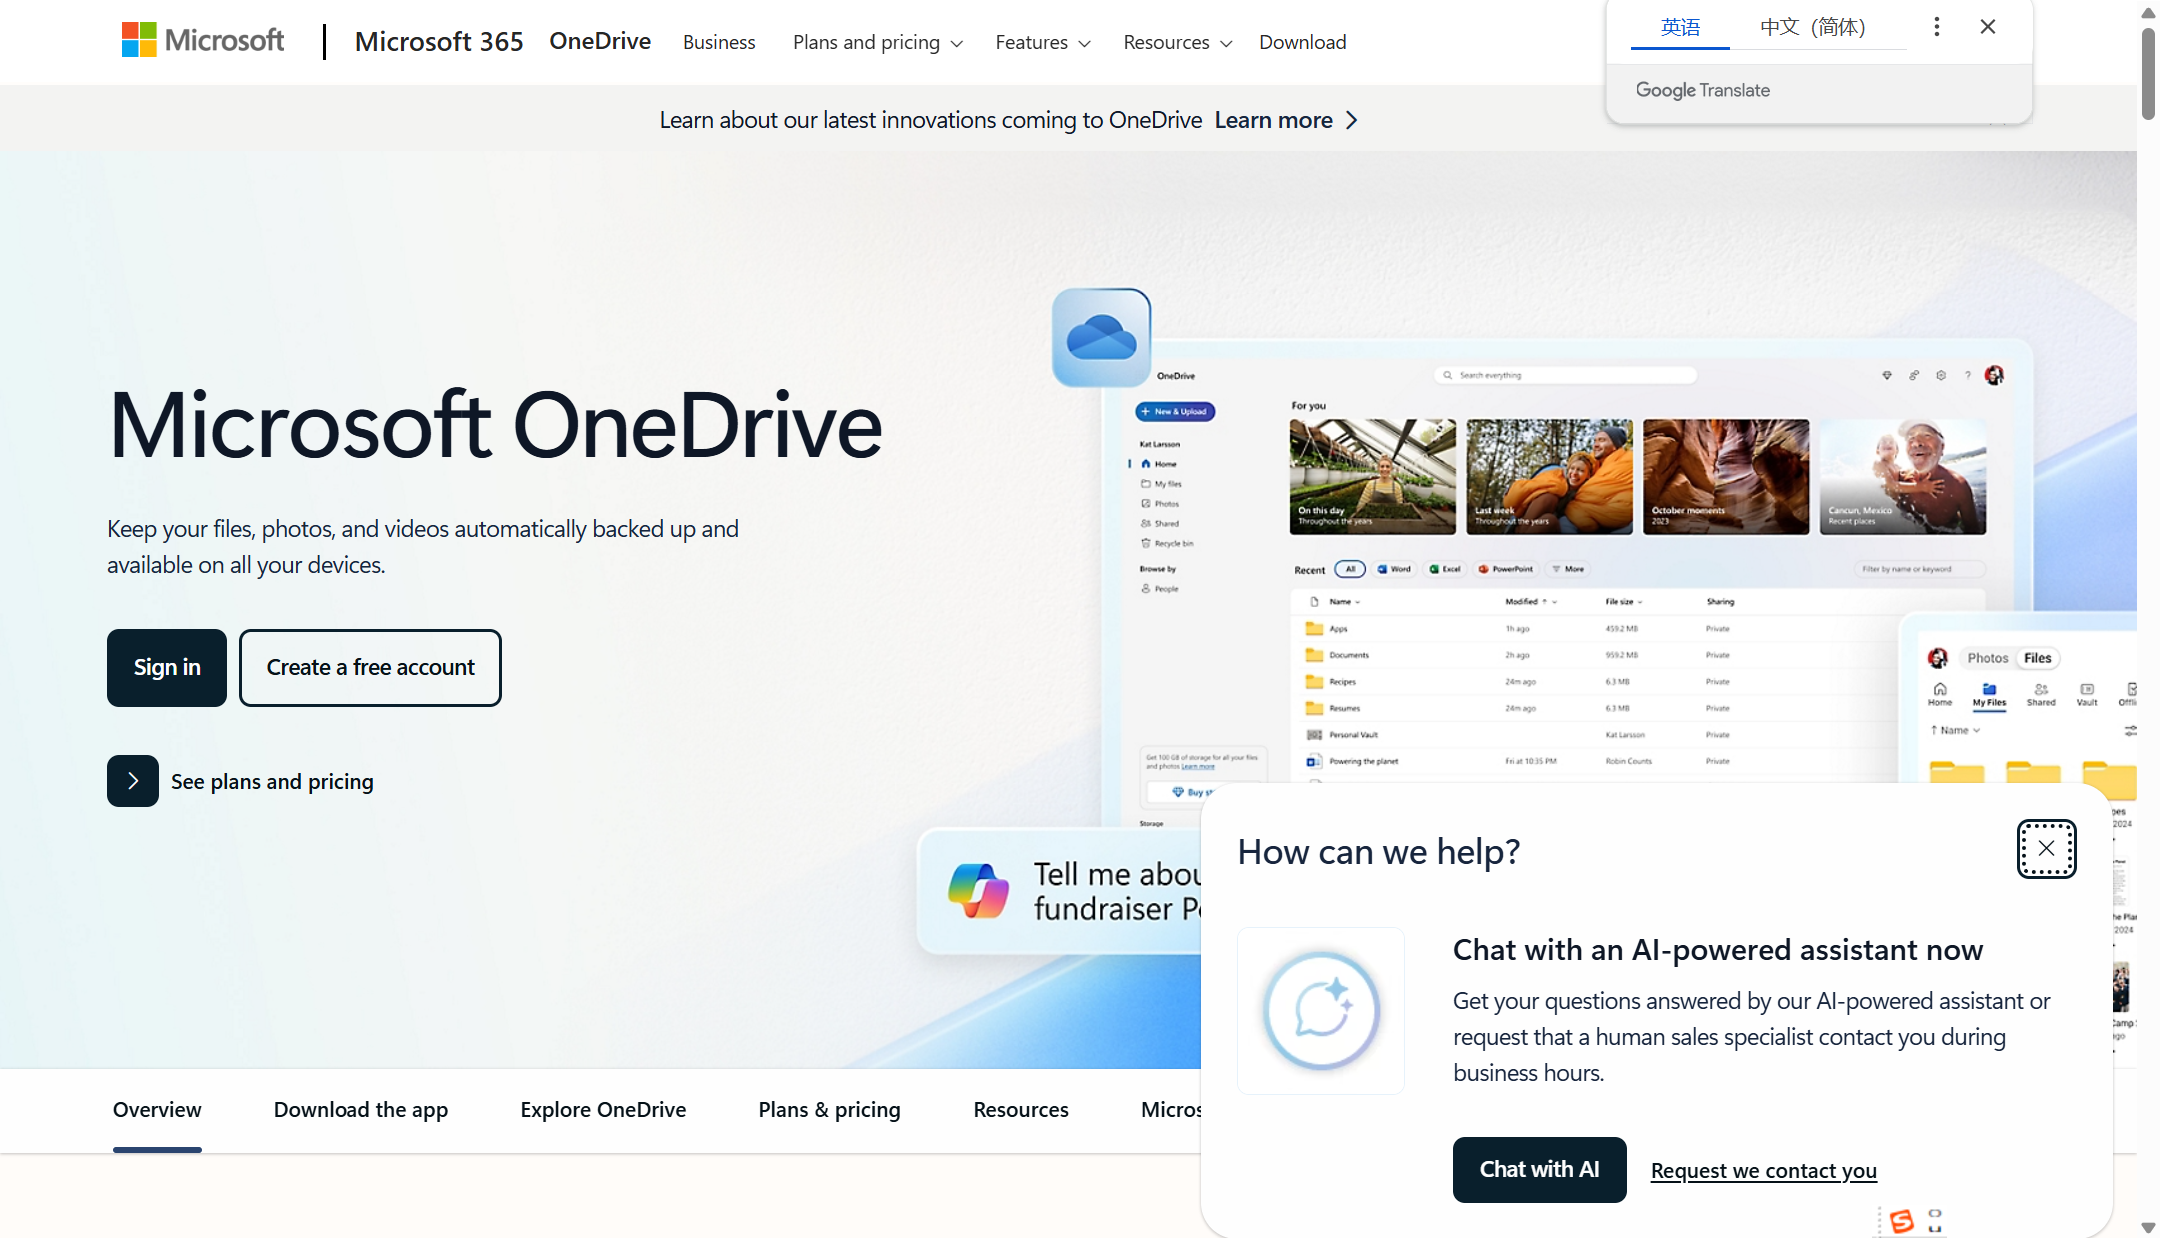This screenshot has width=2160, height=1238.
Task: Click the AI chat bubble sparkle icon
Action: (1321, 1010)
